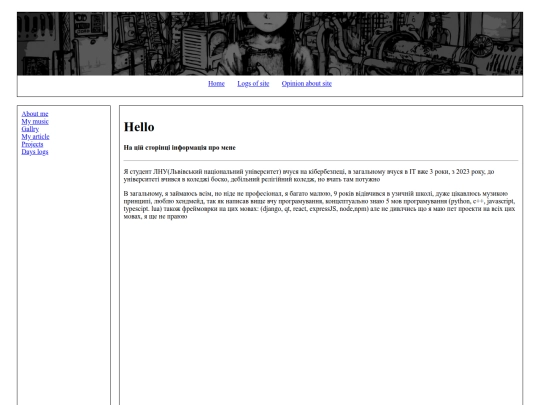
Task: Click paragraph starting 'В загальному, я займаюсь'
Action: (x=320, y=205)
